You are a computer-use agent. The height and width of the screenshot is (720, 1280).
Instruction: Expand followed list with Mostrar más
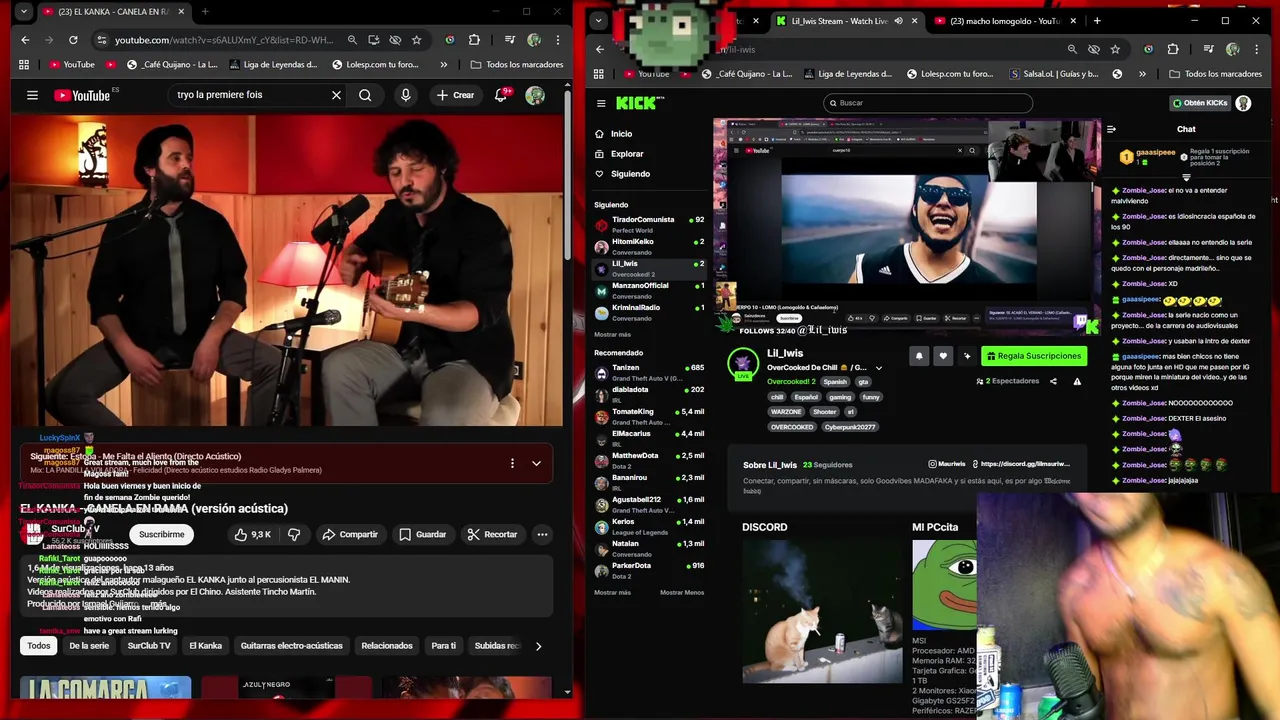pyautogui.click(x=612, y=334)
